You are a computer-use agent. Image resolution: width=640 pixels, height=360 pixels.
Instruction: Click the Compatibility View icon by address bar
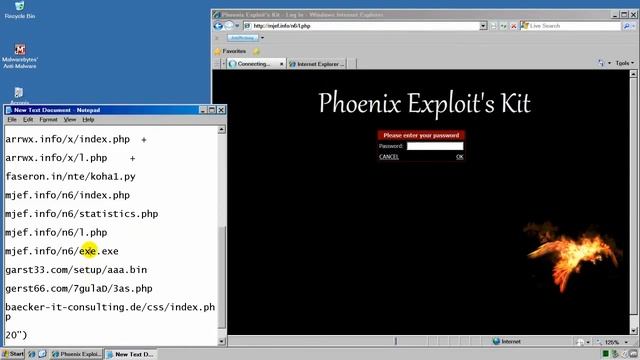click(494, 26)
